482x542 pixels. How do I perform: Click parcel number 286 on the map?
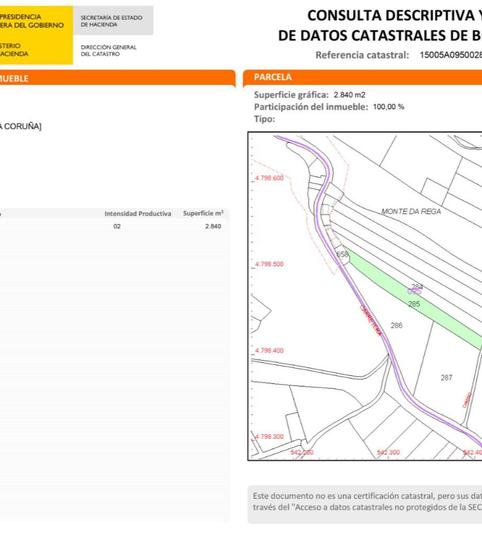(x=396, y=325)
